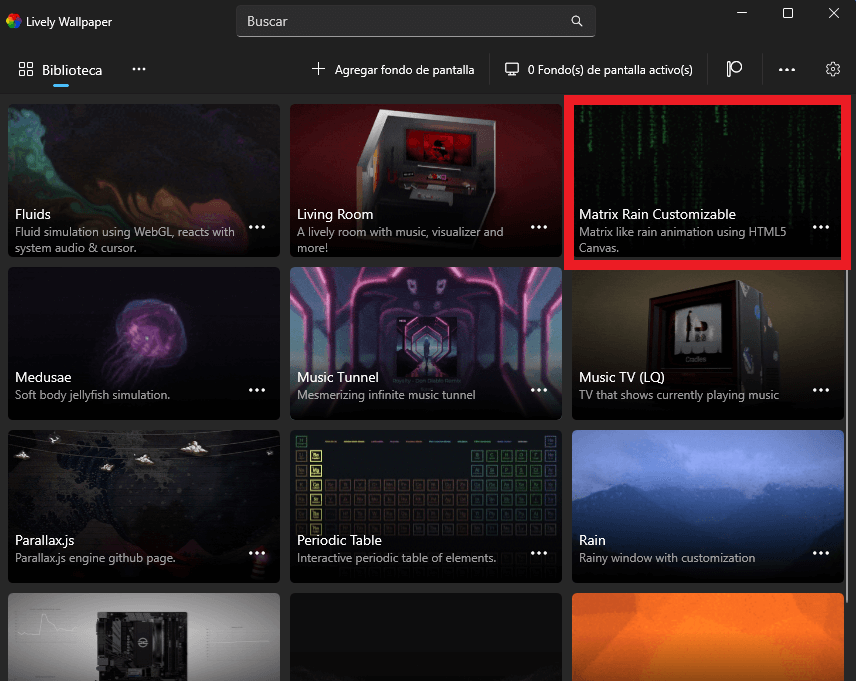Open the settings gear
Viewport: 856px width, 681px height.
click(833, 69)
